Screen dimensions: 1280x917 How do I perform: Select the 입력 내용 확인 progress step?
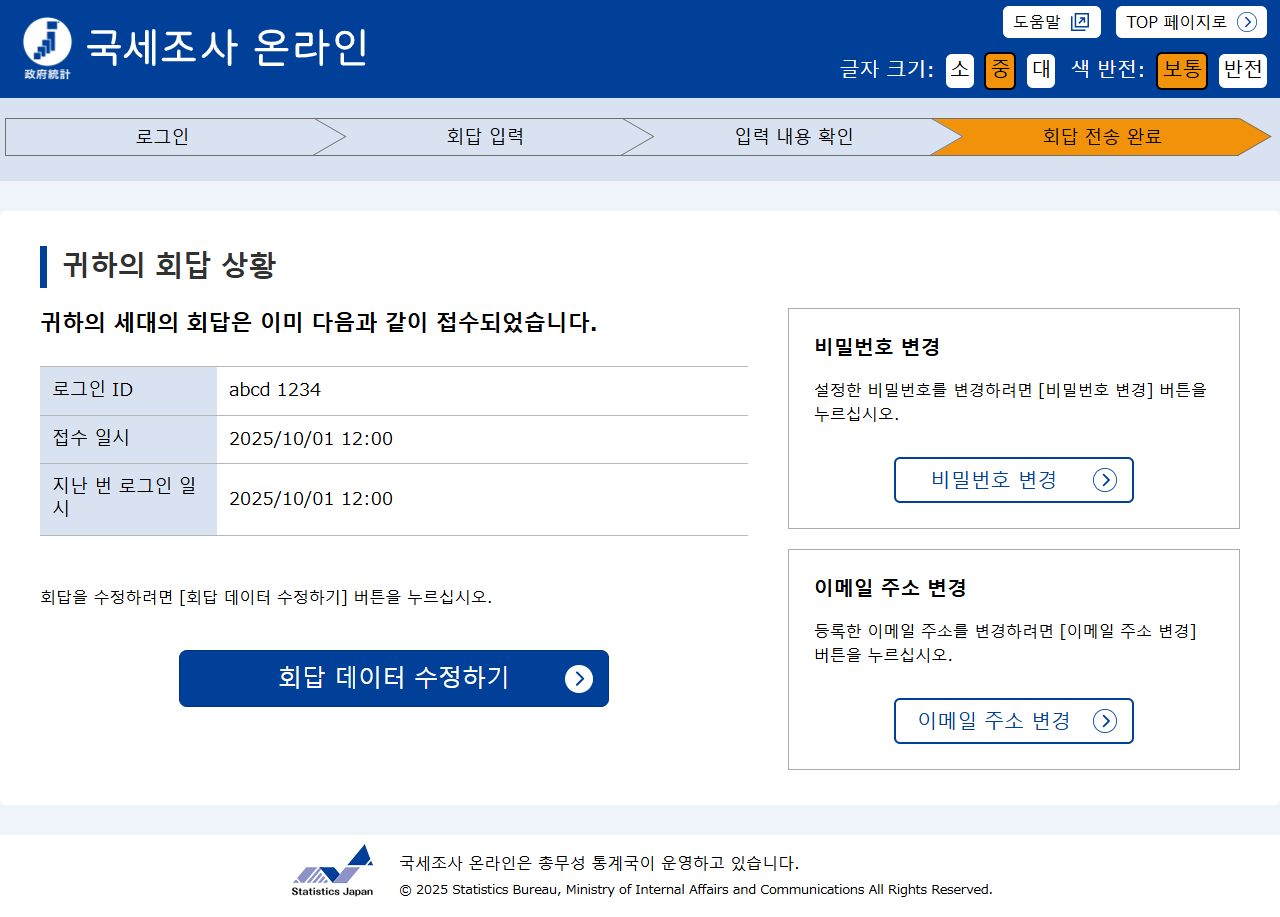[x=794, y=137]
